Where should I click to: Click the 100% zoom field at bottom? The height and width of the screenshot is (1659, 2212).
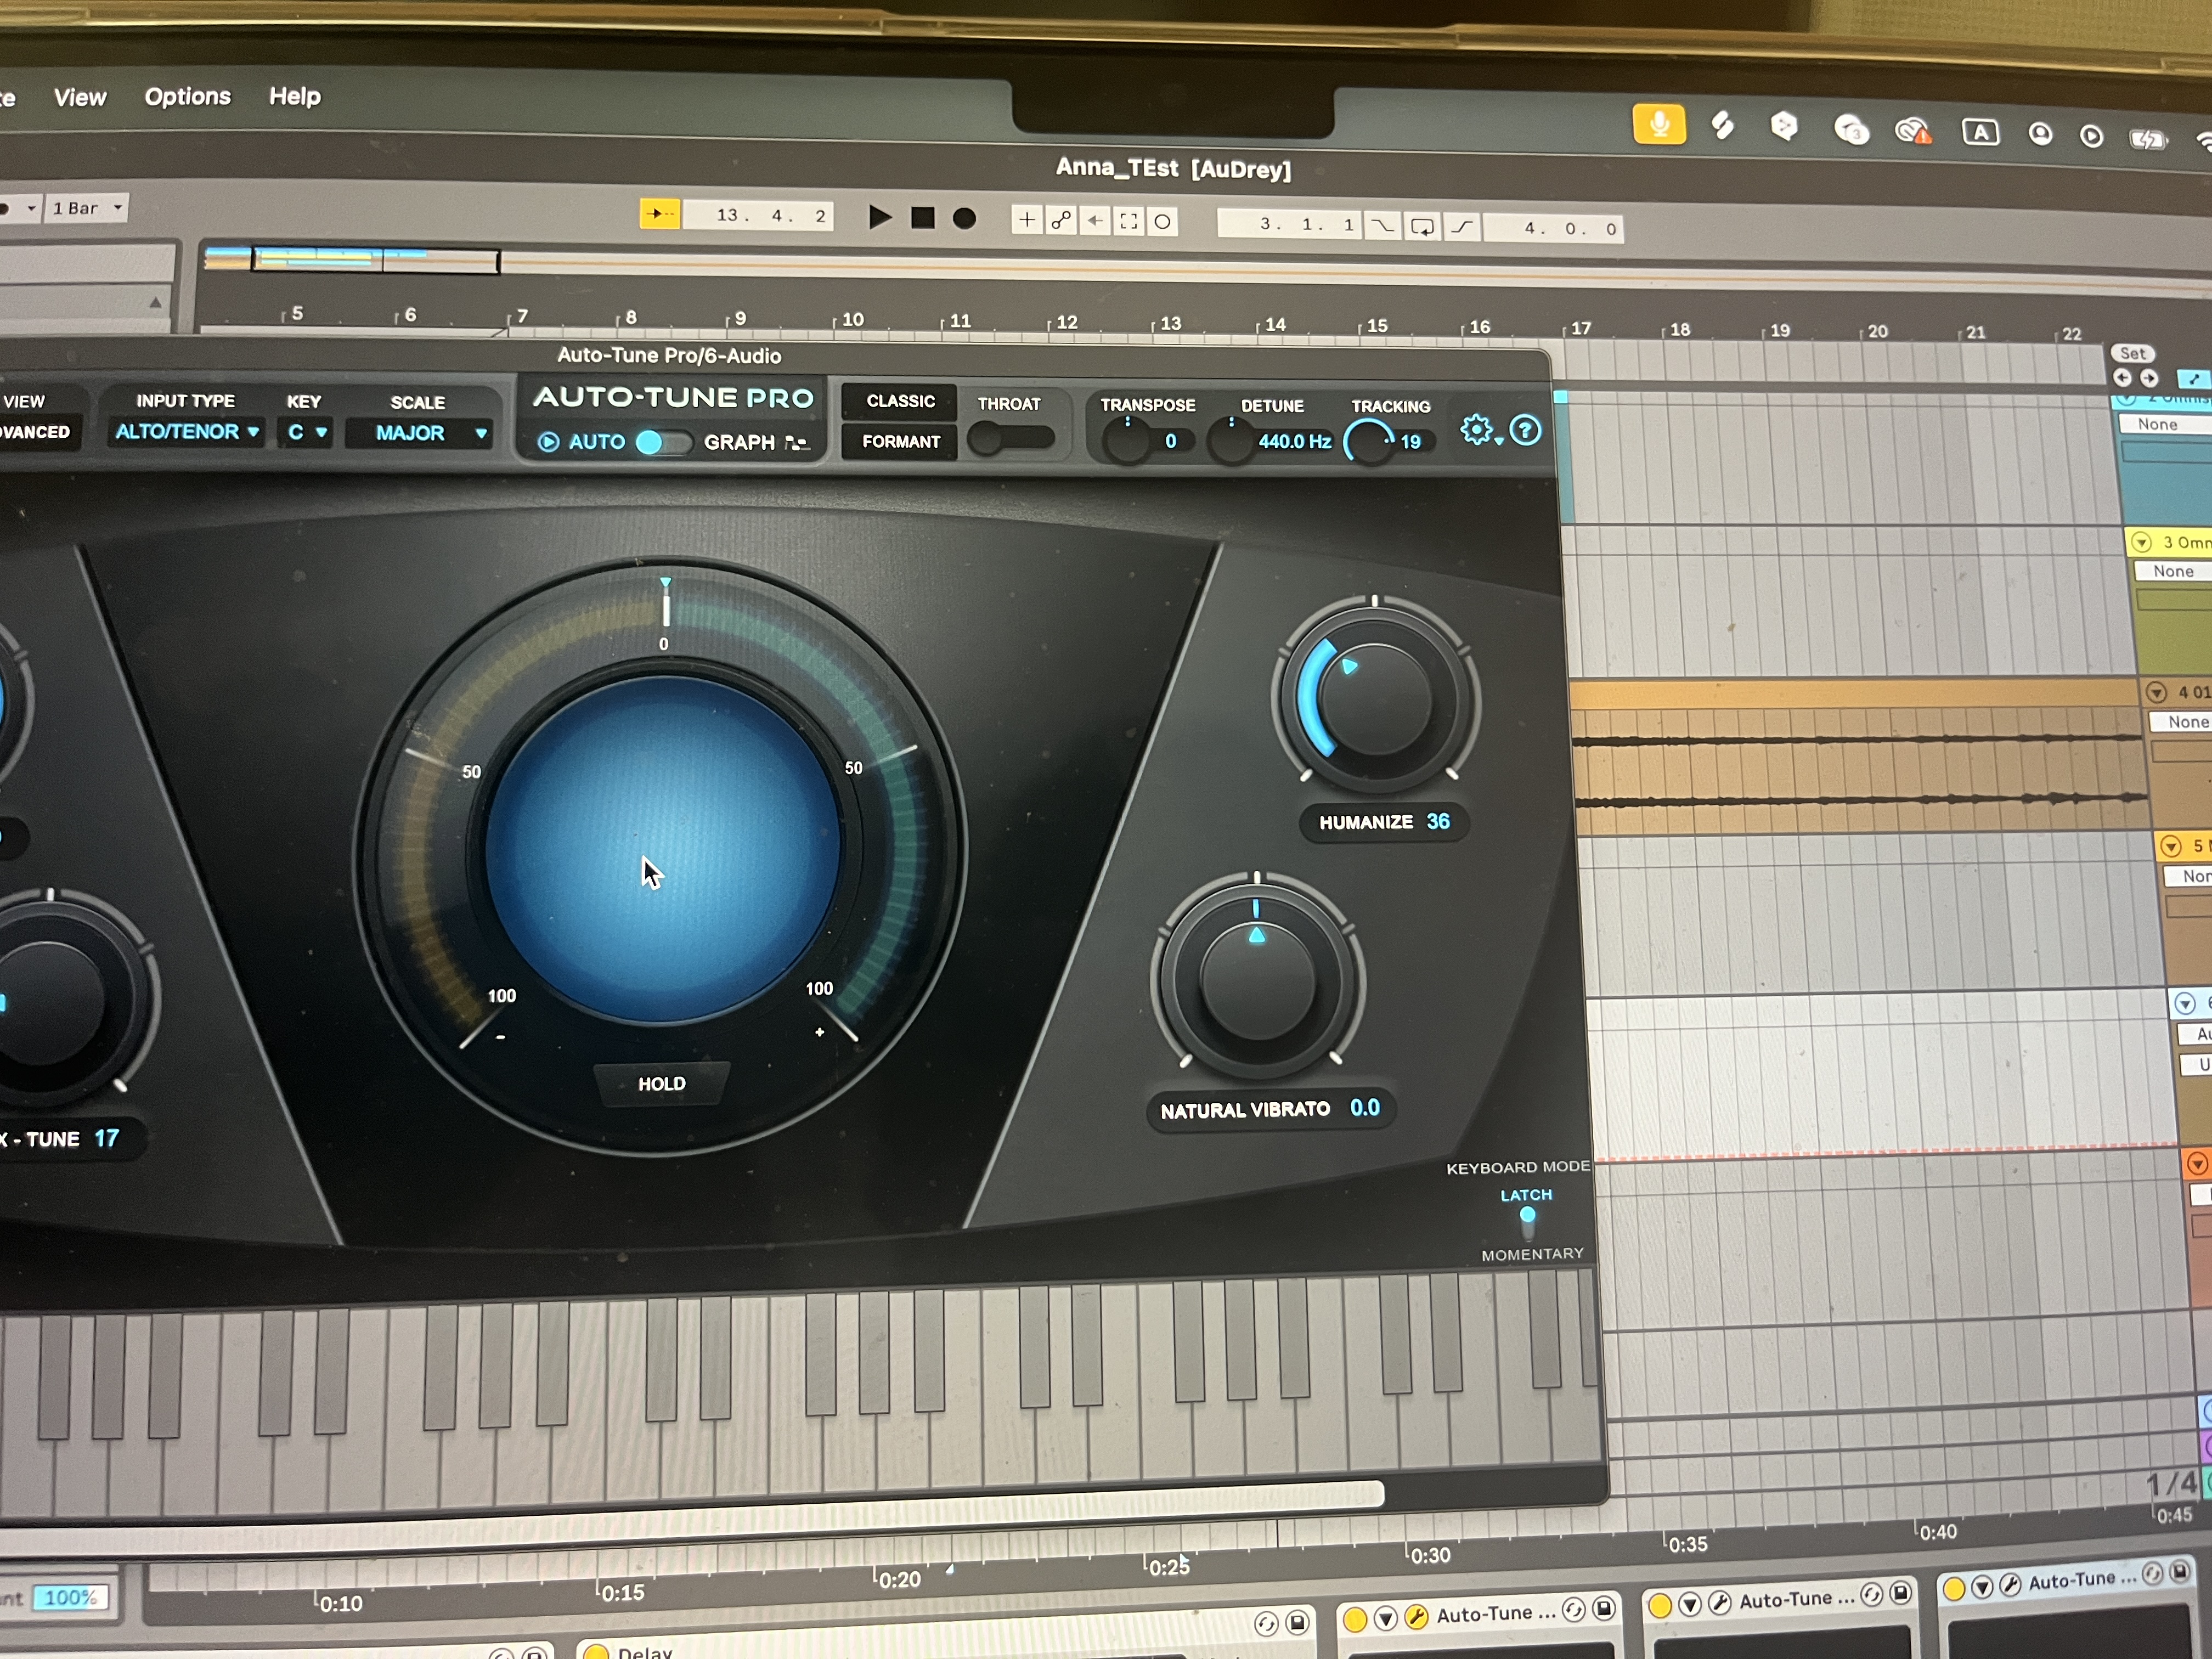click(x=70, y=1598)
